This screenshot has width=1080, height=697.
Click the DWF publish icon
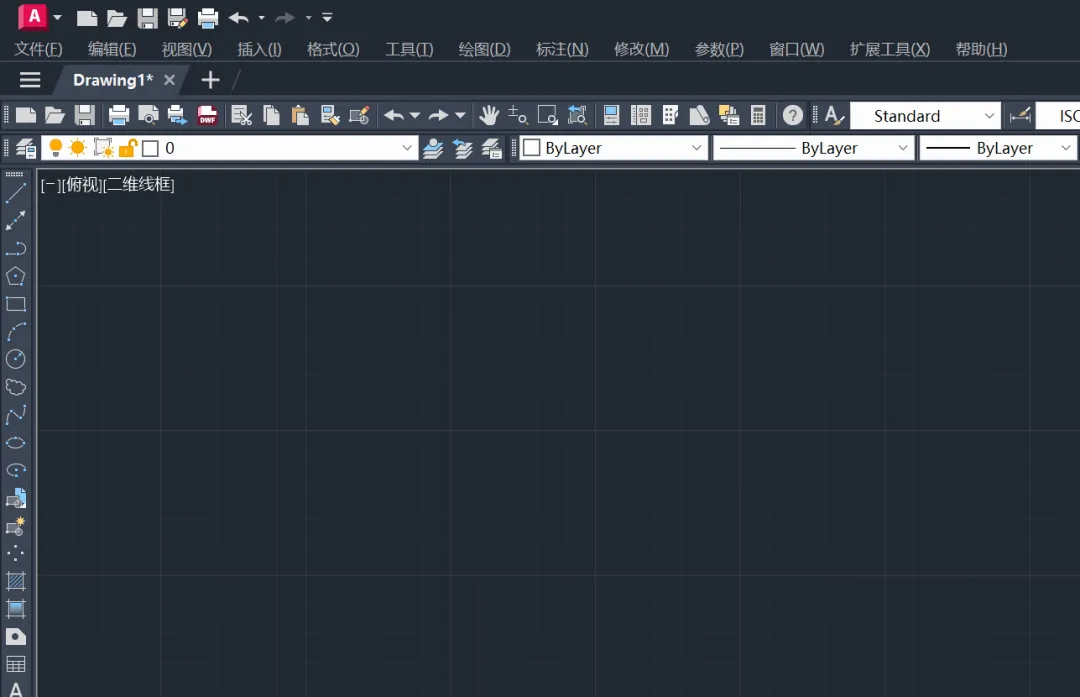click(x=207, y=115)
